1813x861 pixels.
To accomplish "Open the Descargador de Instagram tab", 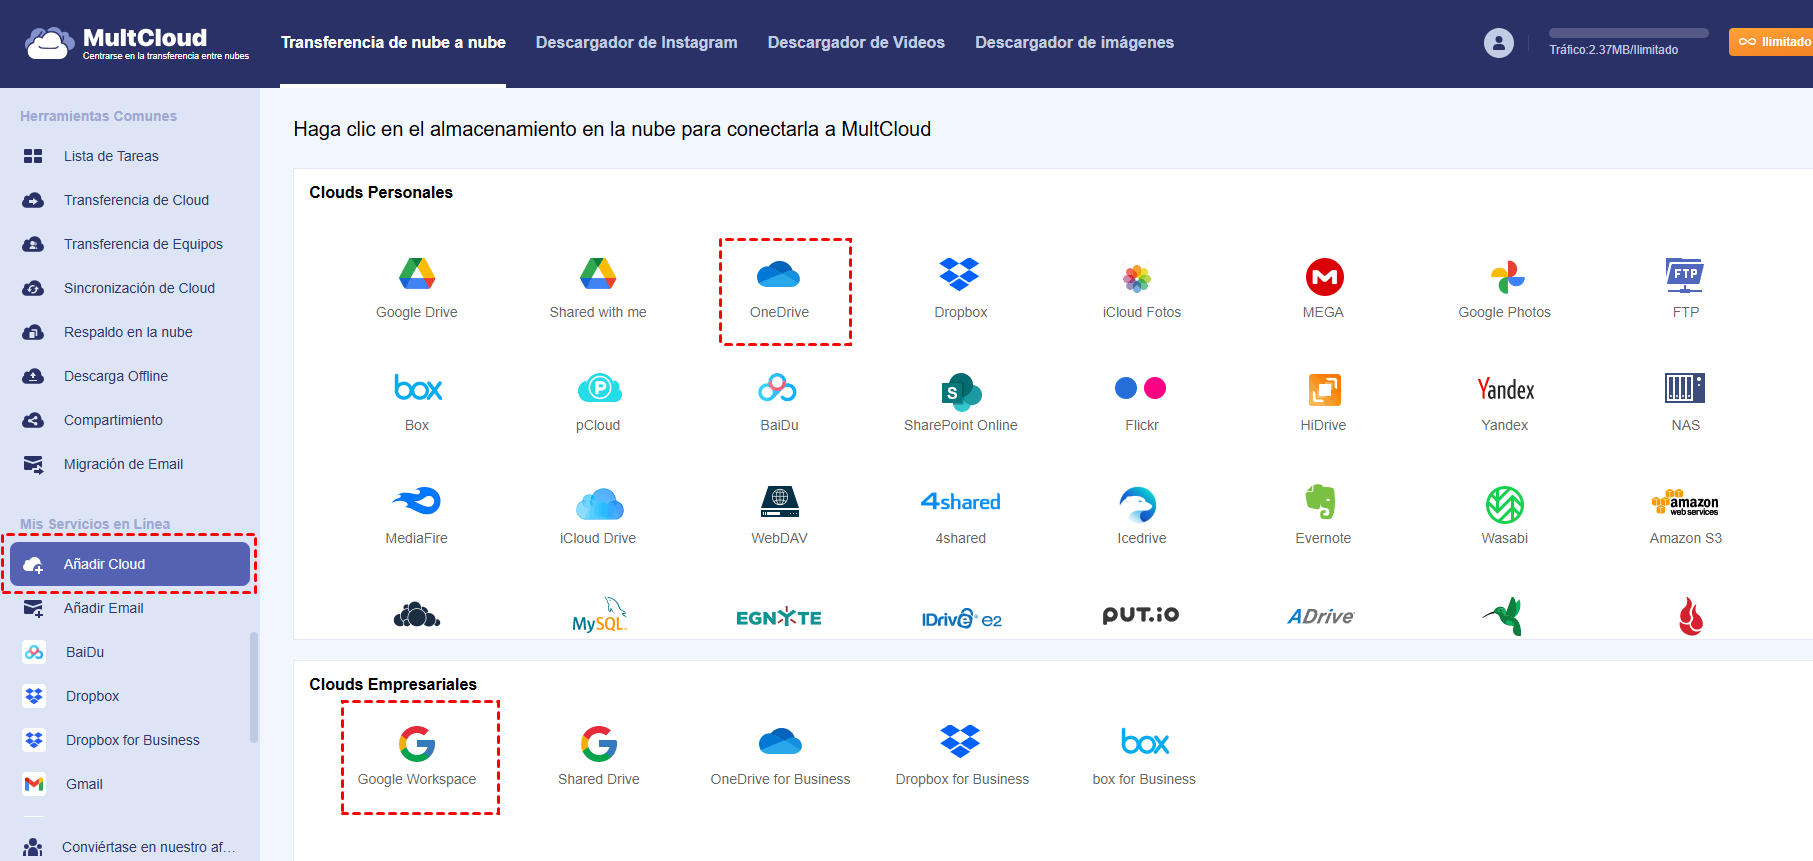I will (636, 42).
